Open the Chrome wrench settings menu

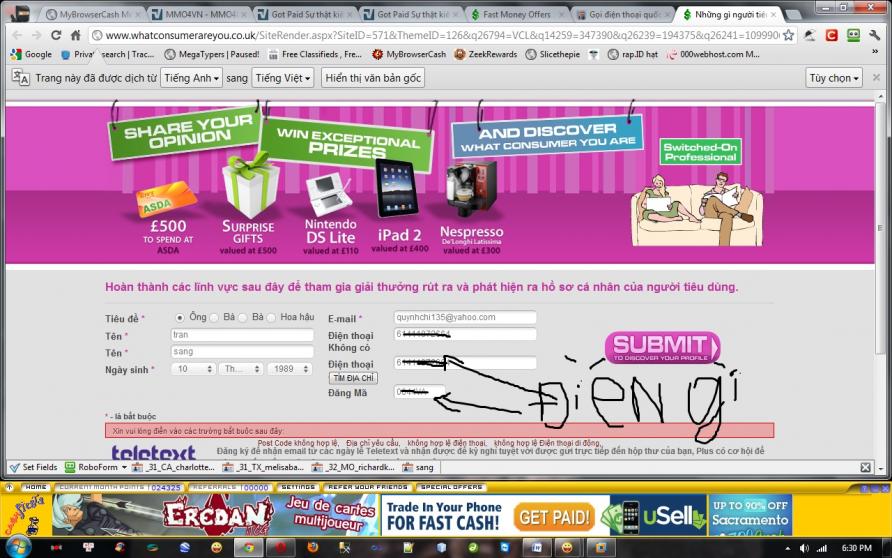[874, 35]
